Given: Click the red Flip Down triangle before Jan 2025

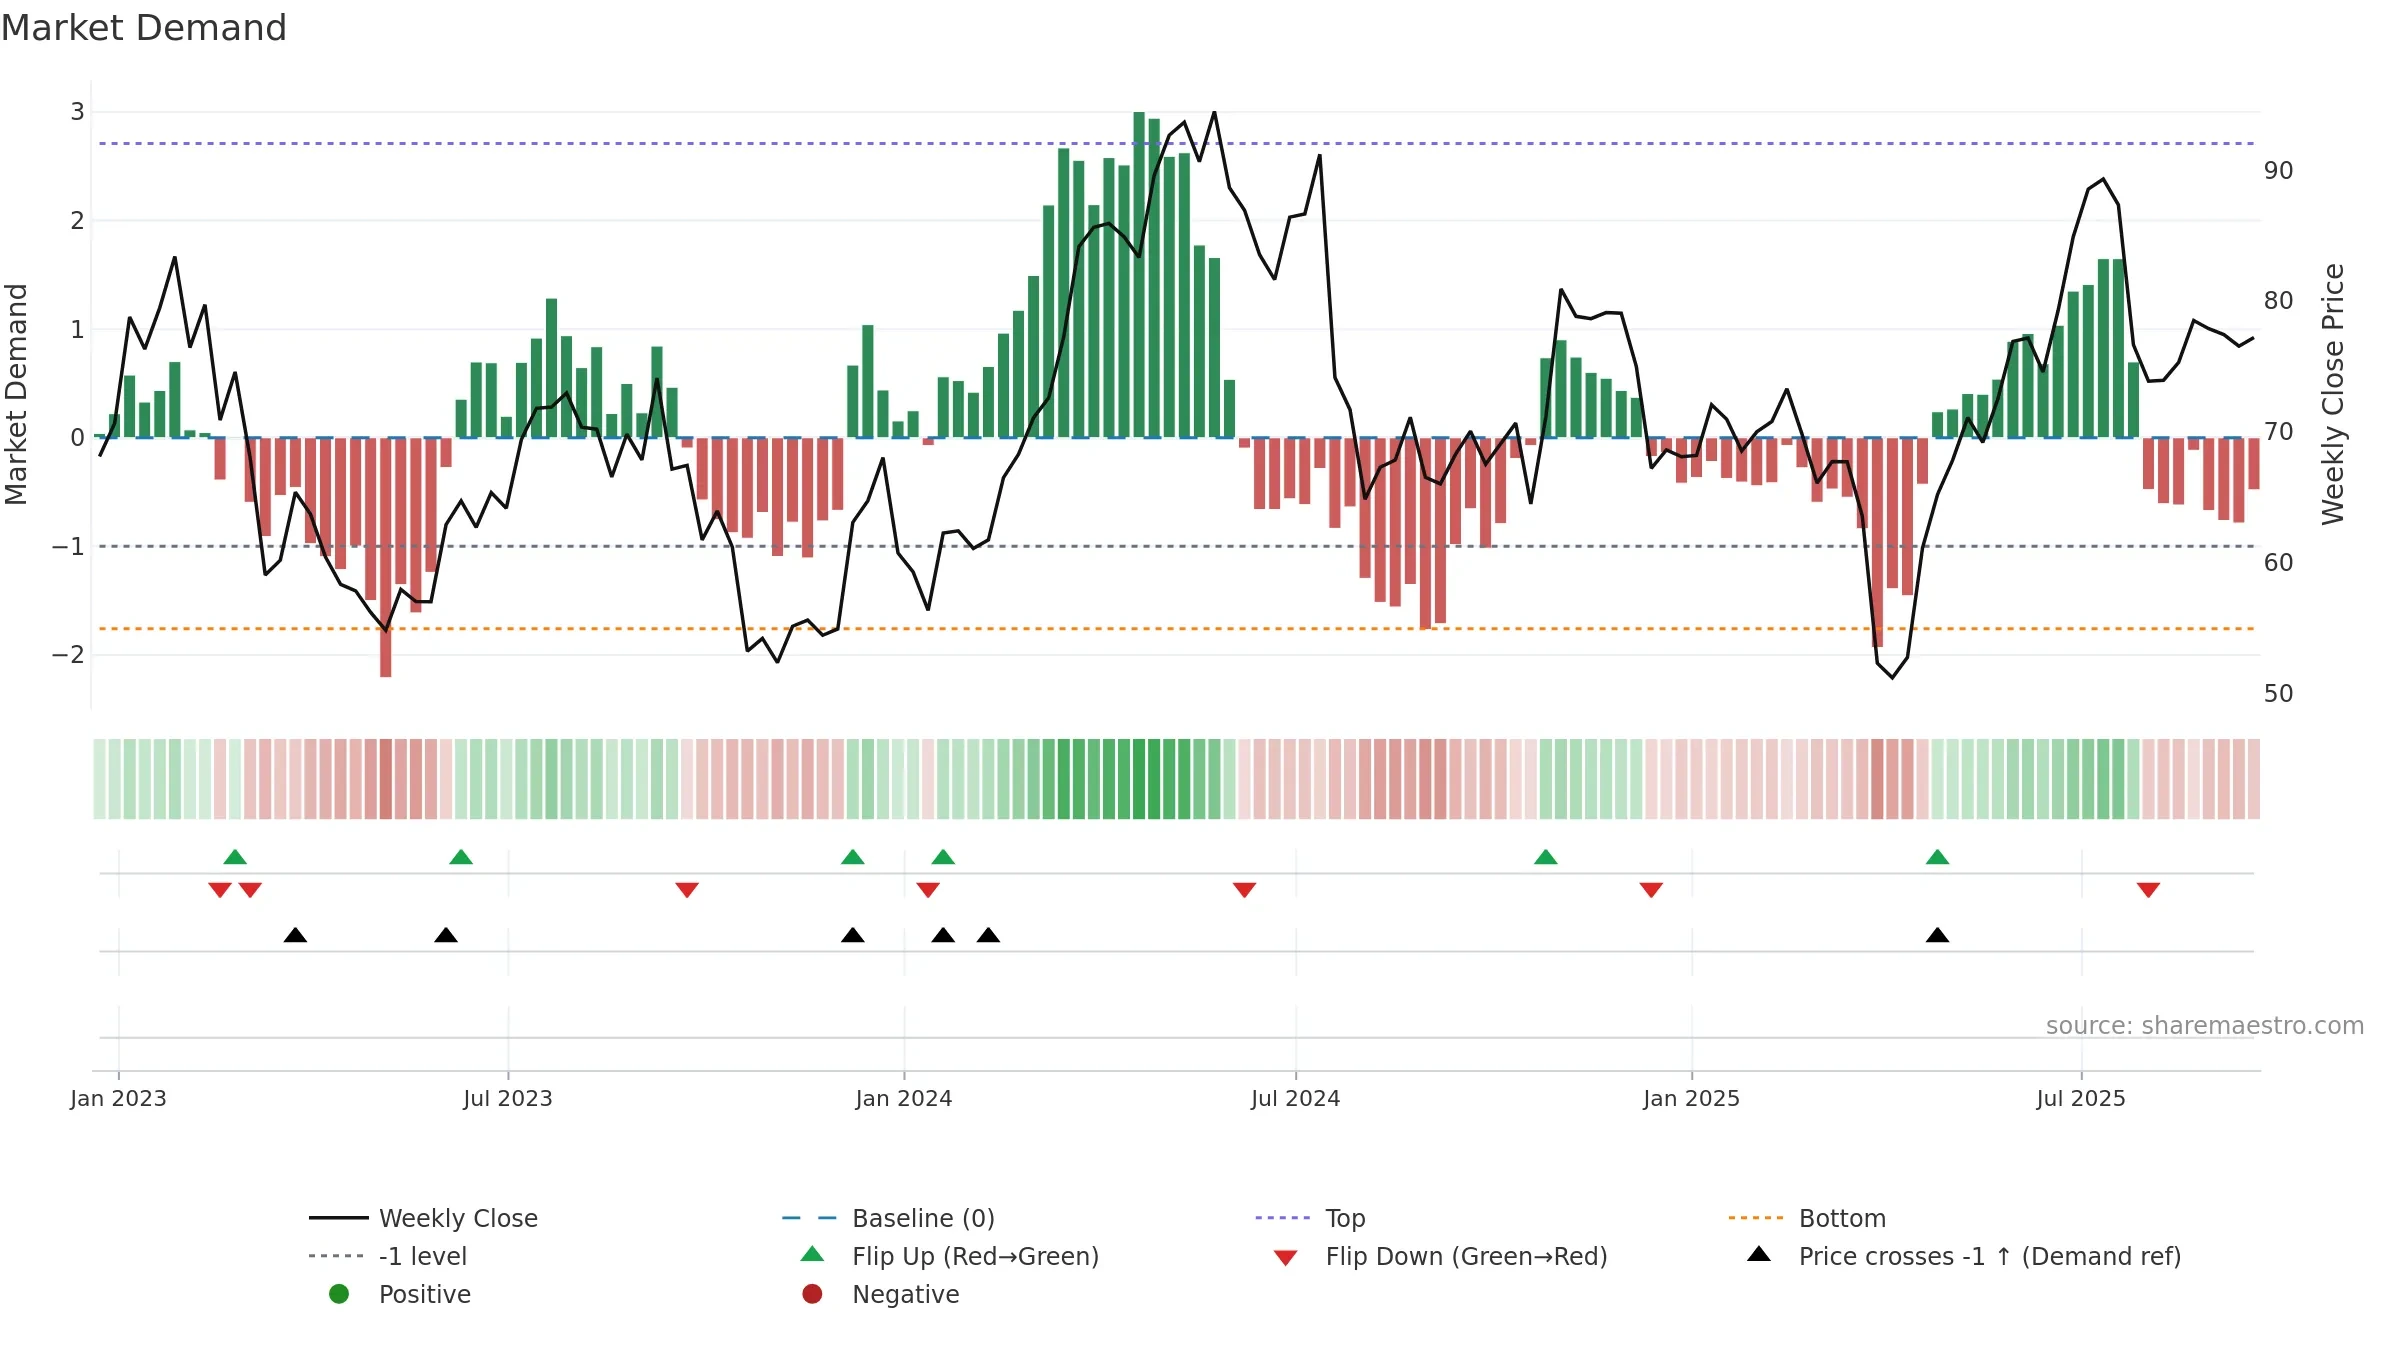Looking at the screenshot, I should [x=1652, y=890].
